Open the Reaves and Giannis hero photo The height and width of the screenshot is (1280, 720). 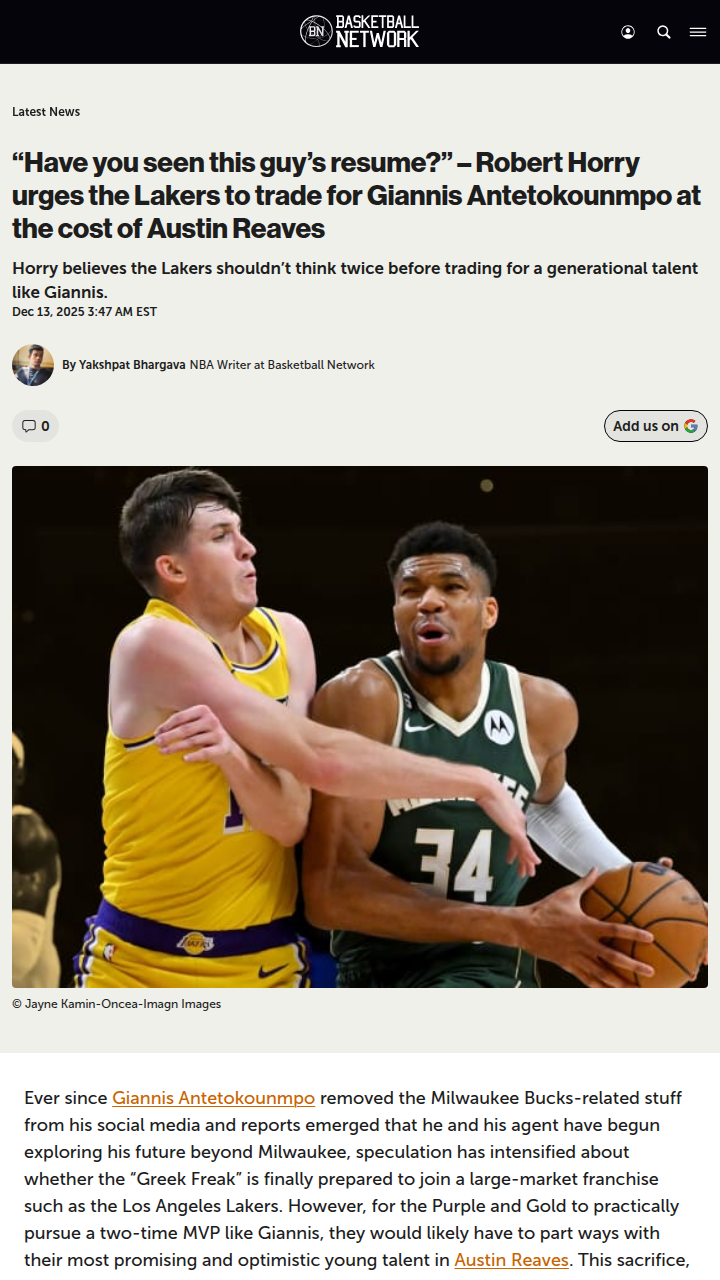(360, 727)
